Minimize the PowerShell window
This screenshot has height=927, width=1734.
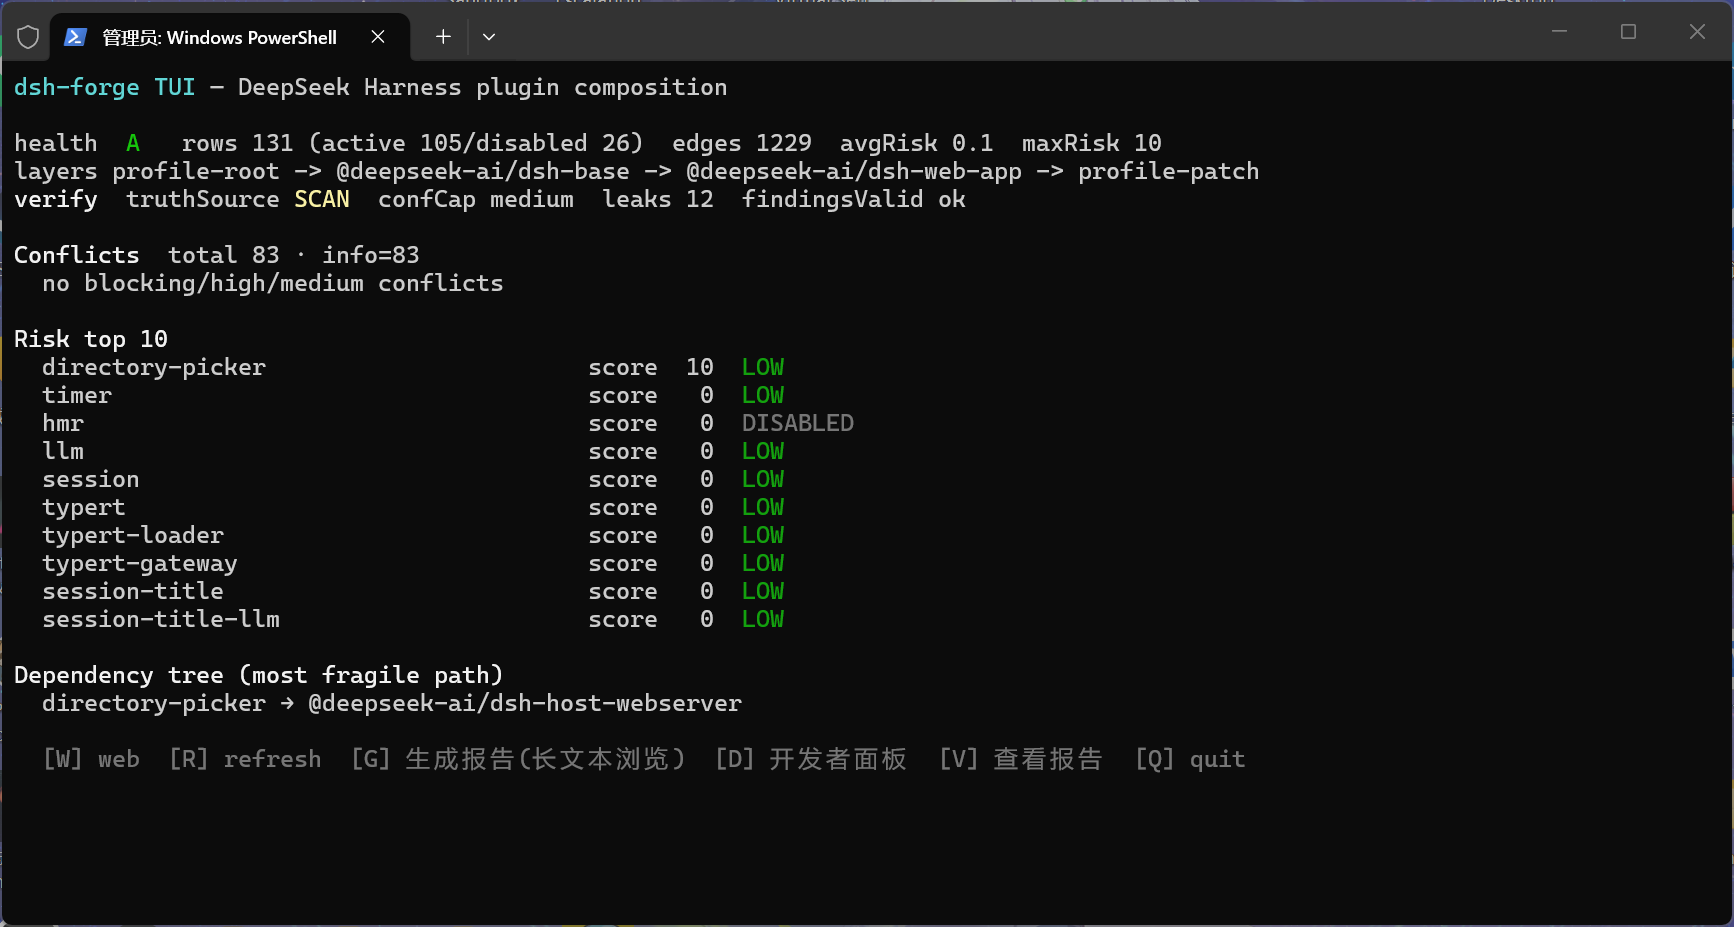click(1559, 32)
